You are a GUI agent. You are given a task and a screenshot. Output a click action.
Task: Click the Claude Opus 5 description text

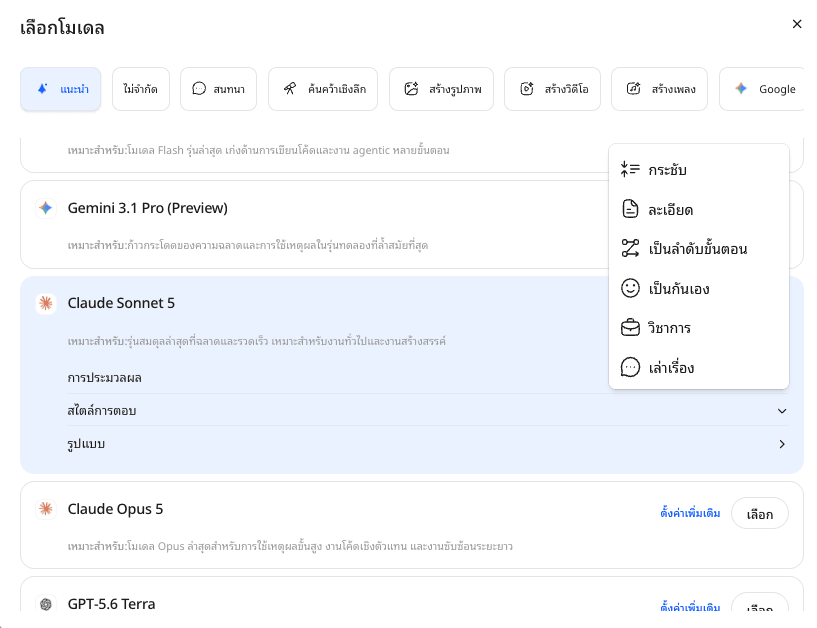[290, 547]
